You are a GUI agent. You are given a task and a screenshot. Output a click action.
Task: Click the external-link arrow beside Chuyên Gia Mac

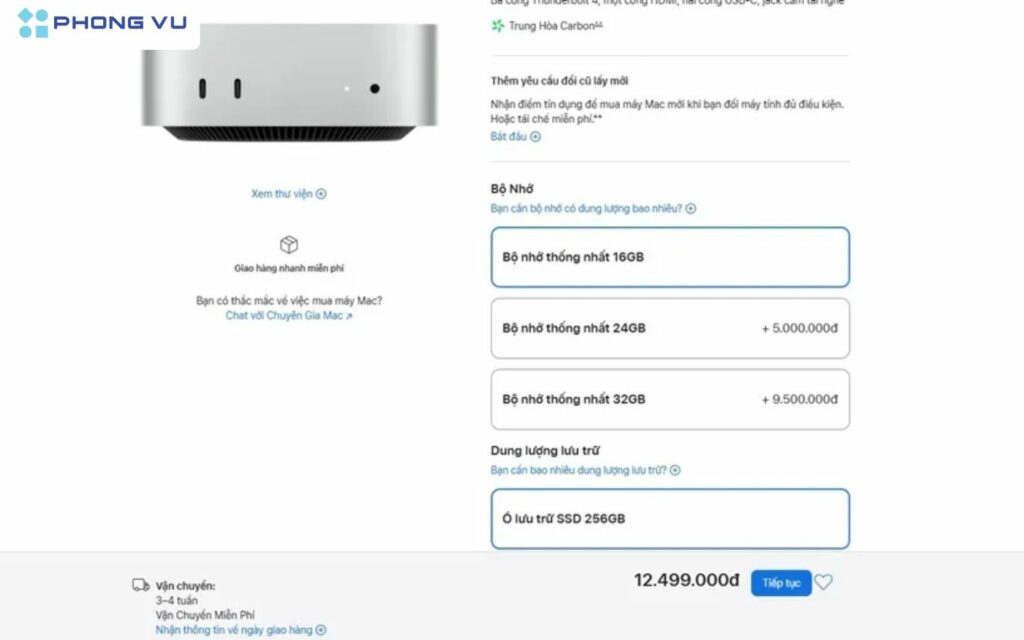(x=351, y=314)
